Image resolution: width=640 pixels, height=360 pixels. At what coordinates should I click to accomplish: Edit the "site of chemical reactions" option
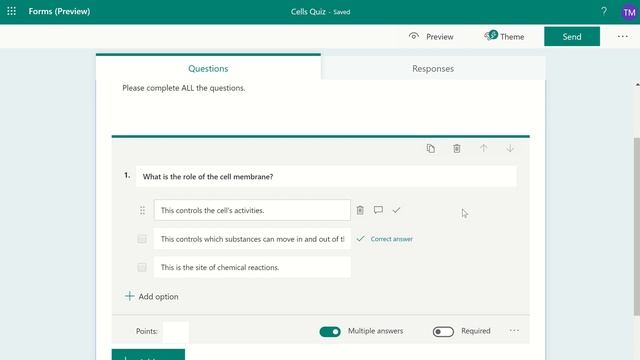(252, 267)
